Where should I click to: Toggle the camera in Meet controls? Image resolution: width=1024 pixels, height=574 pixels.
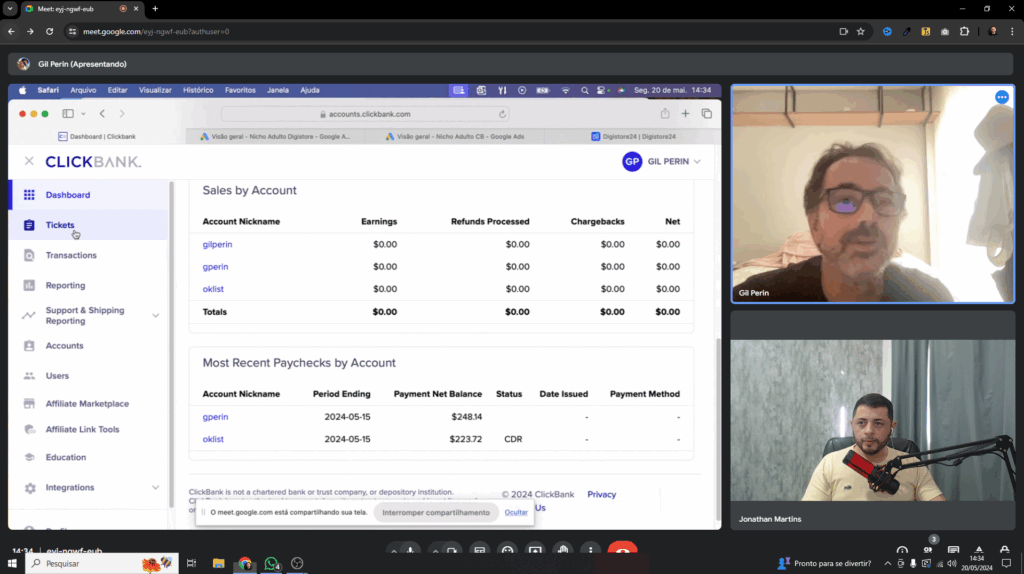pos(452,550)
